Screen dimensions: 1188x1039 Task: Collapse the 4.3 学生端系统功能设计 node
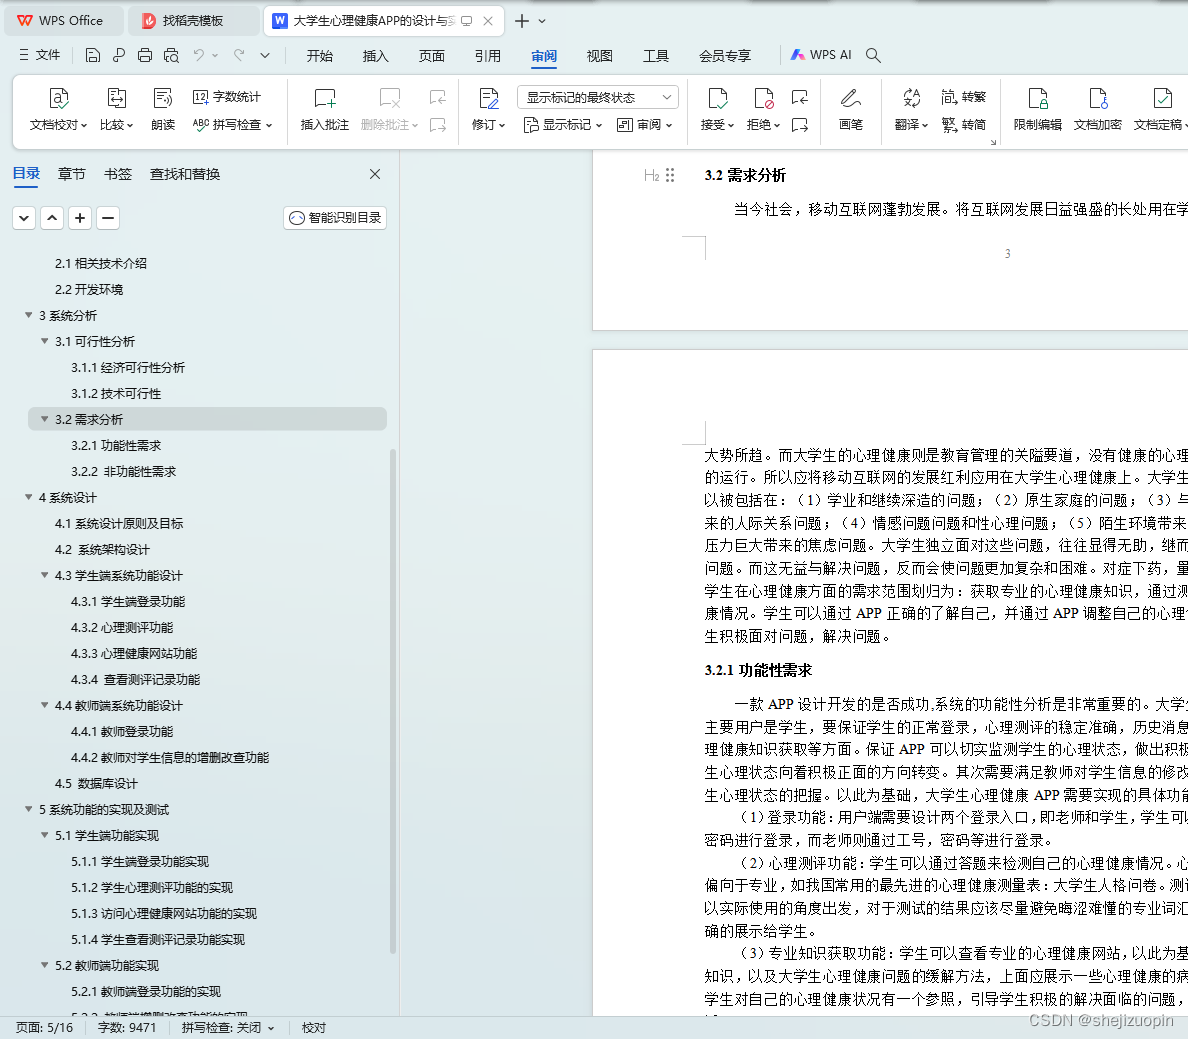45,575
